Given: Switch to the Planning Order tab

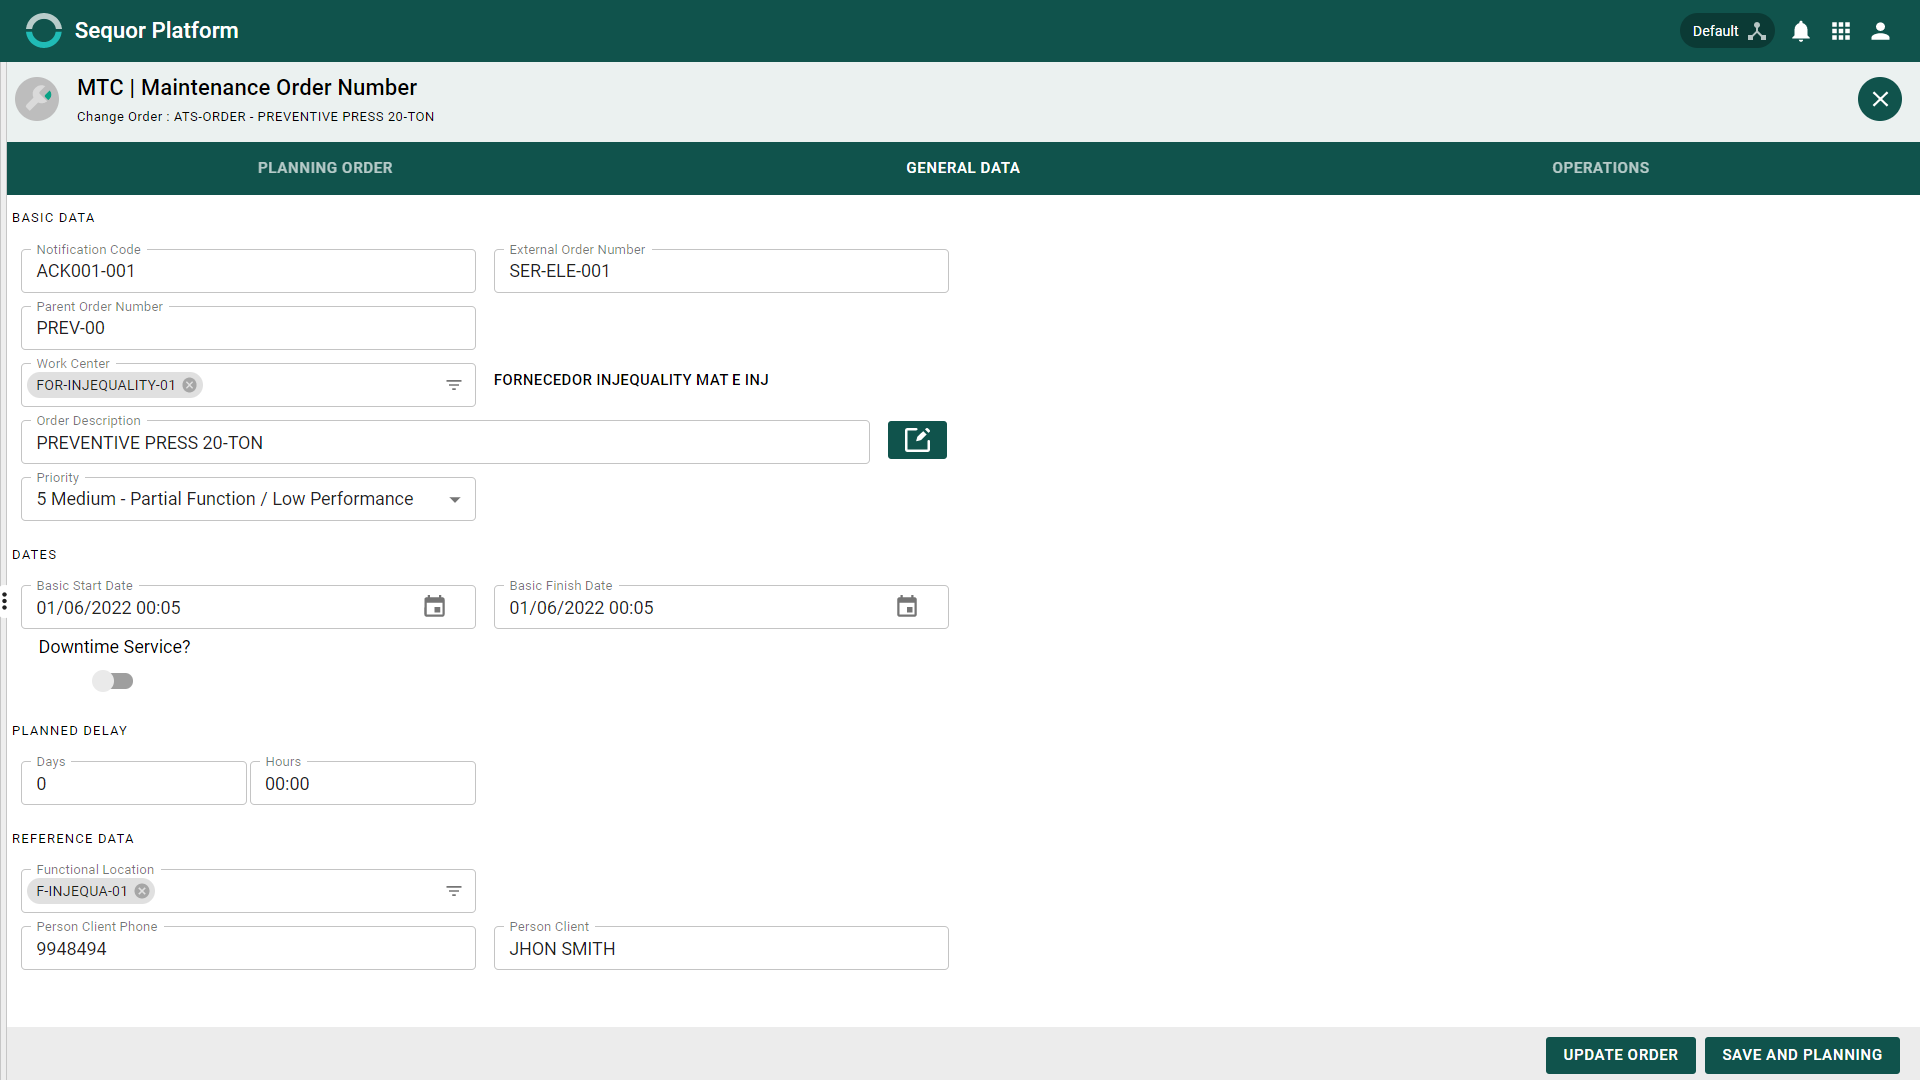Looking at the screenshot, I should coord(325,168).
